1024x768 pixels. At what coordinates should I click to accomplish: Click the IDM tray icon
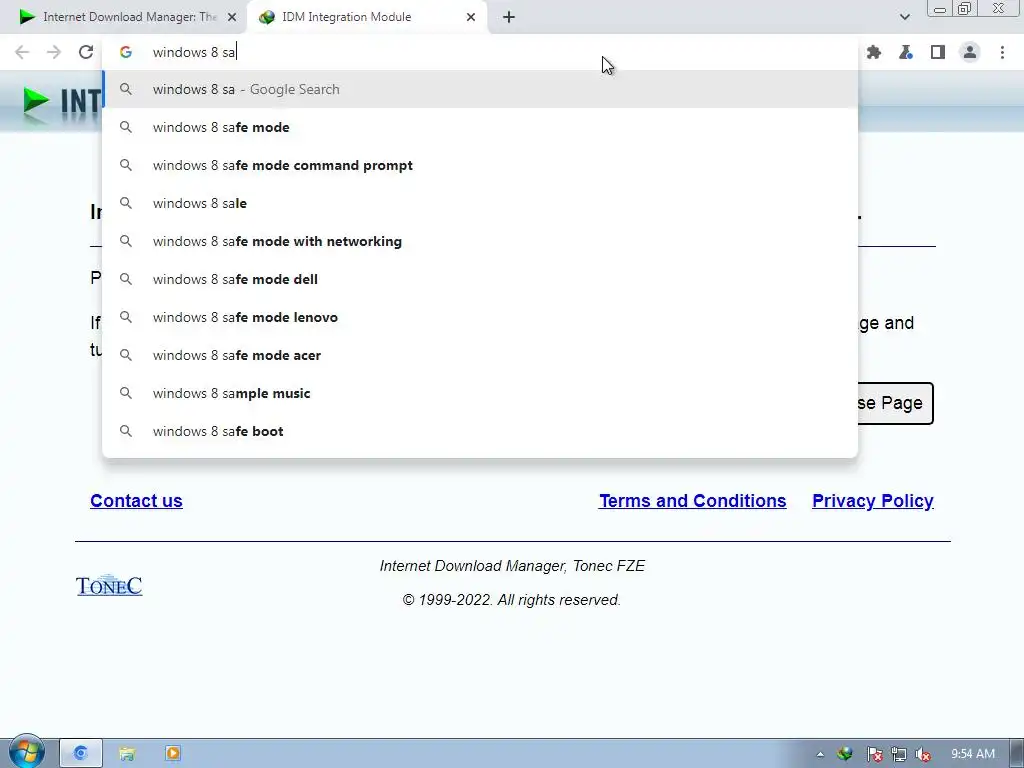844,754
